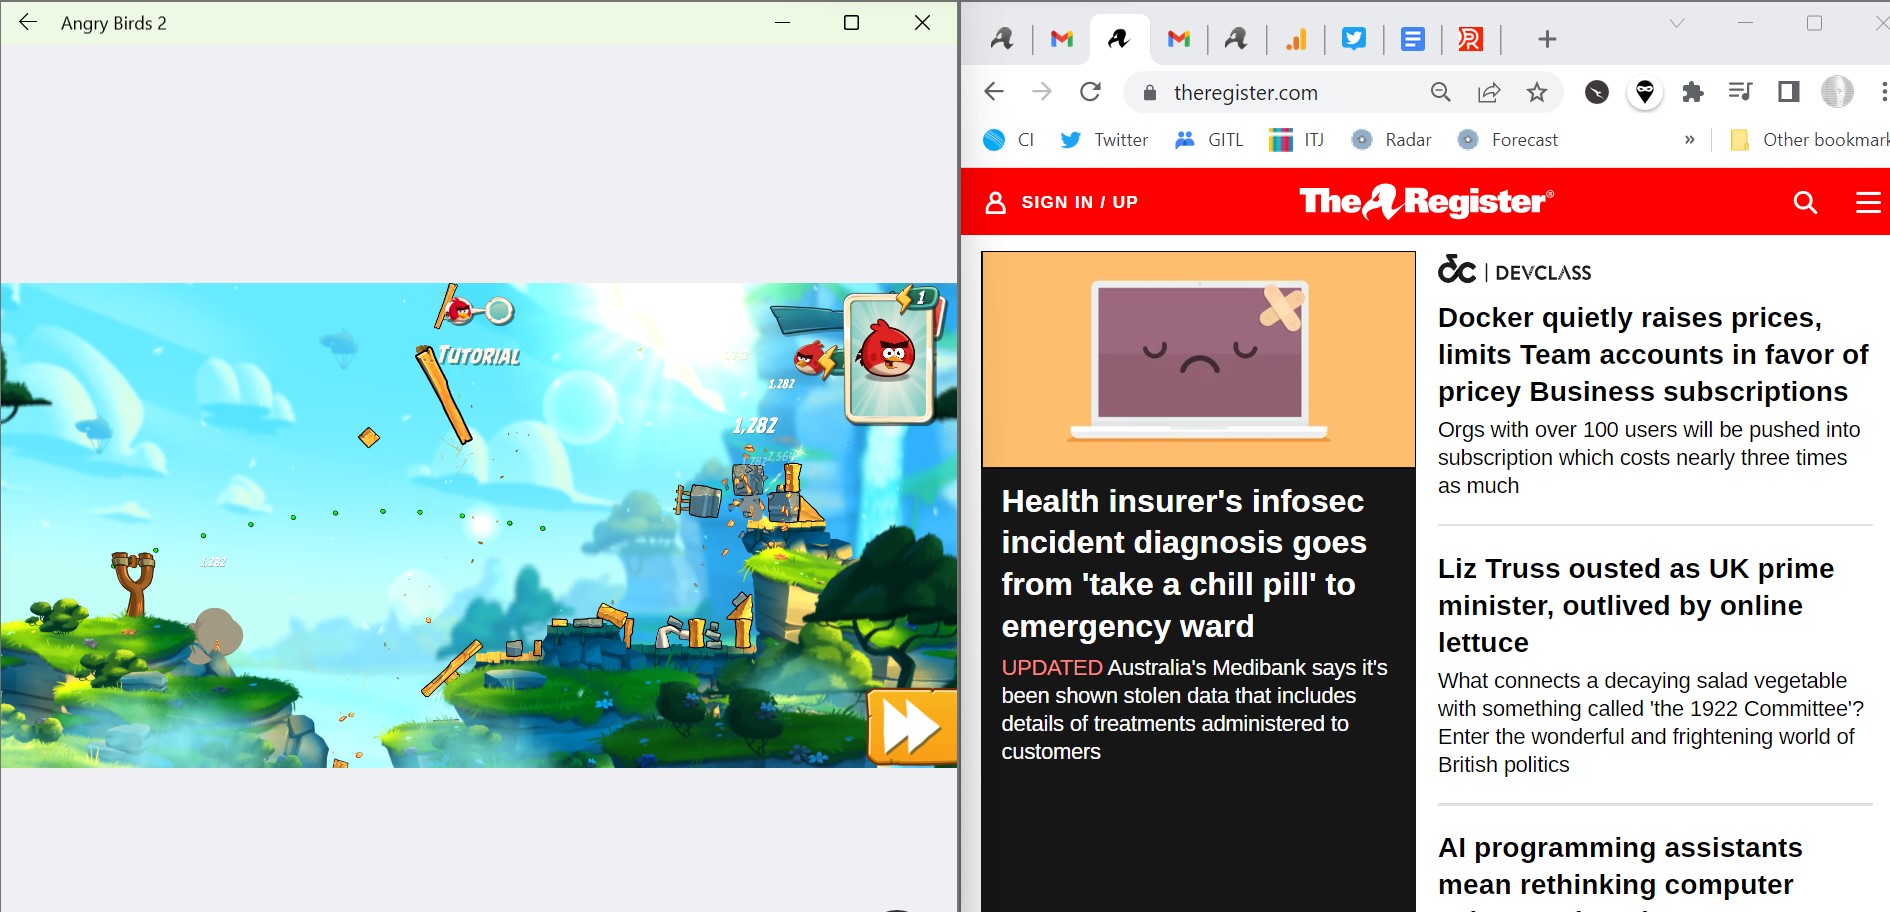Open the Twitter bookmark
The height and width of the screenshot is (912, 1890).
click(x=1104, y=140)
